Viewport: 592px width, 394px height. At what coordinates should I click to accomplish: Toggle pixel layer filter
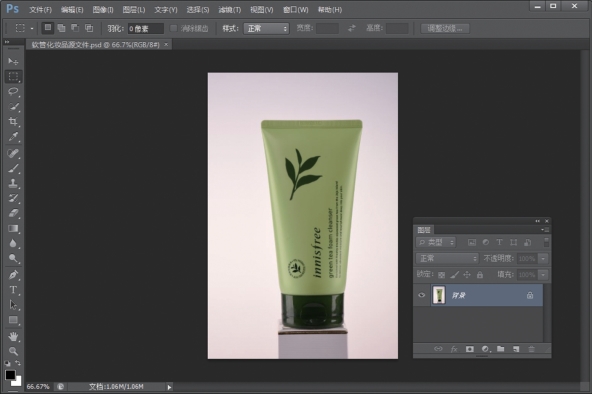pyautogui.click(x=472, y=242)
